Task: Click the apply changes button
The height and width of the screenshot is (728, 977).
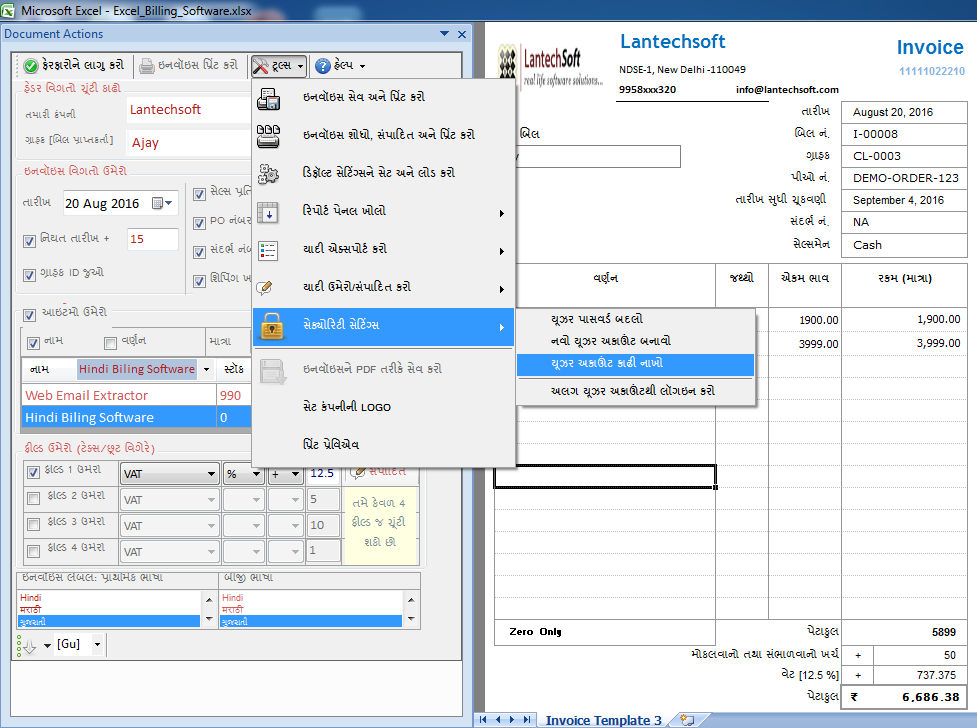Action: [x=74, y=65]
